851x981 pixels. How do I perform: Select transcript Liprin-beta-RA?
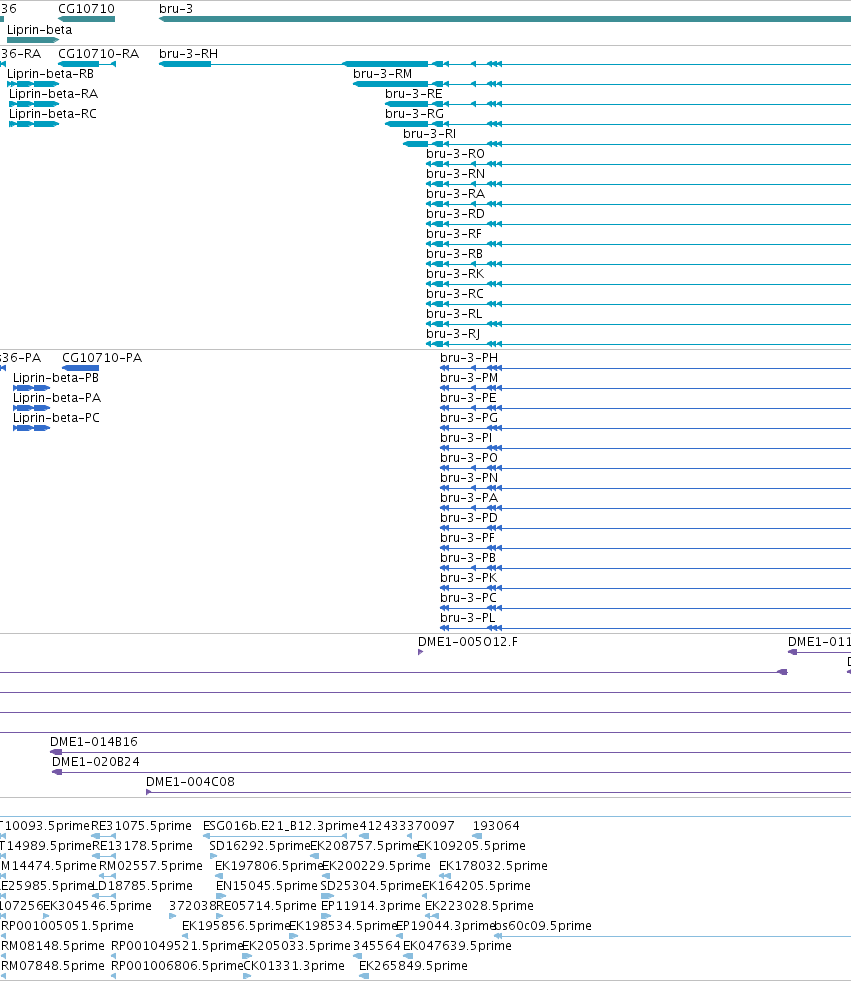point(53,94)
